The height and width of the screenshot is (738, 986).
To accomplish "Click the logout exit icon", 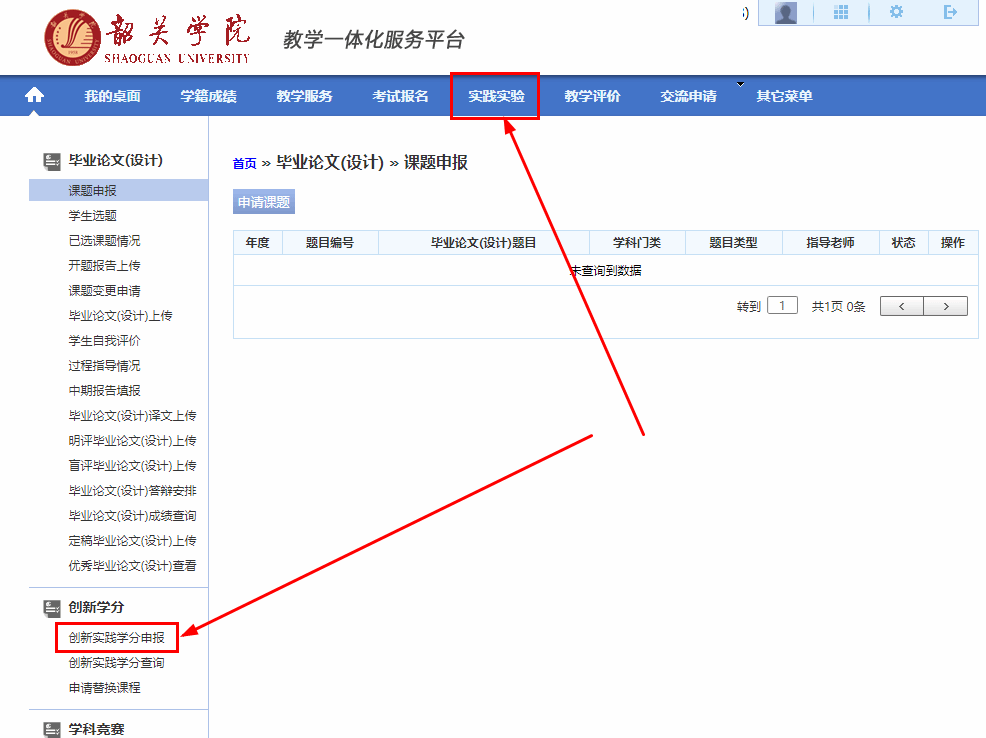I will (x=950, y=13).
